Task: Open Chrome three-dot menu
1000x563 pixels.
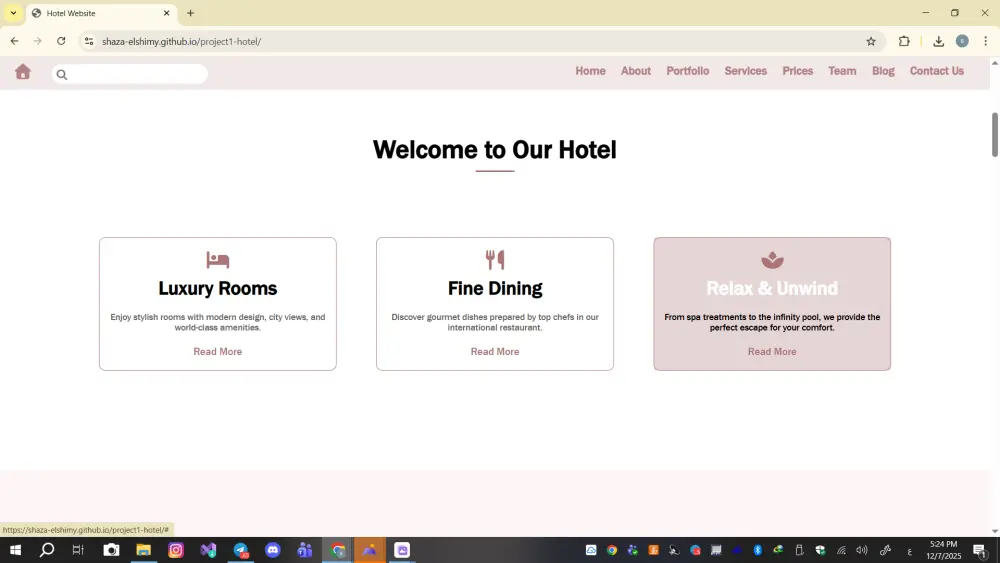Action: (x=985, y=41)
